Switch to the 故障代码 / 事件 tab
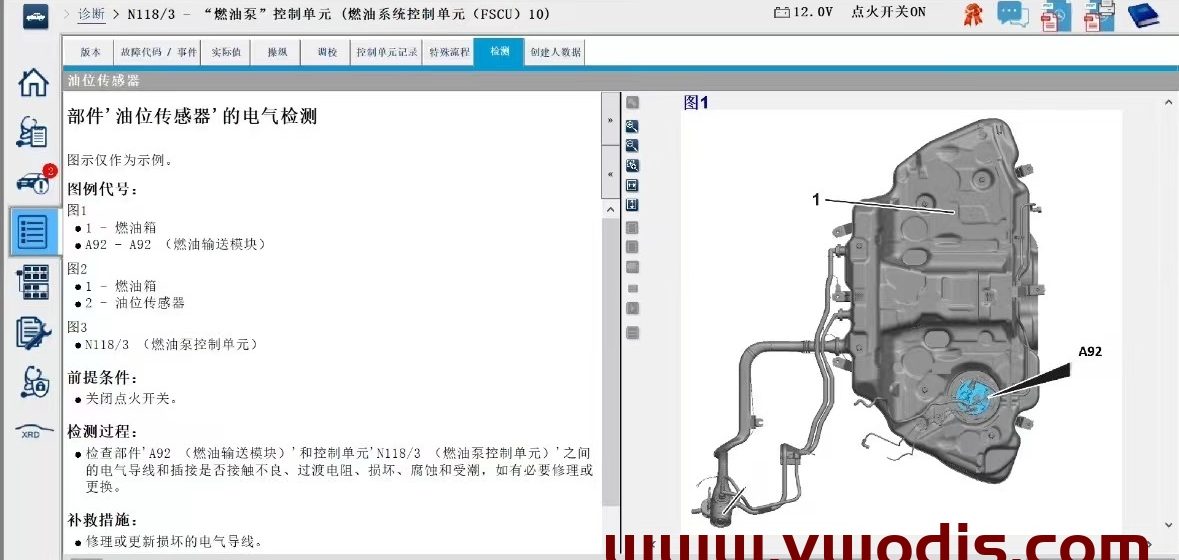This screenshot has width=1179, height=560. pos(159,52)
